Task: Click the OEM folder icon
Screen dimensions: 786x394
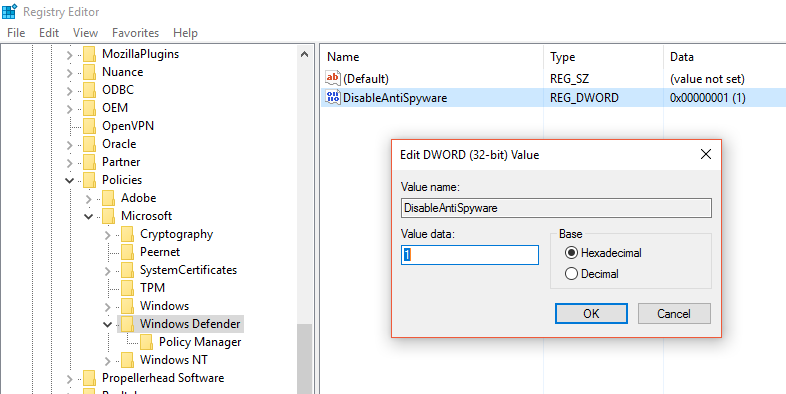Action: [89, 108]
